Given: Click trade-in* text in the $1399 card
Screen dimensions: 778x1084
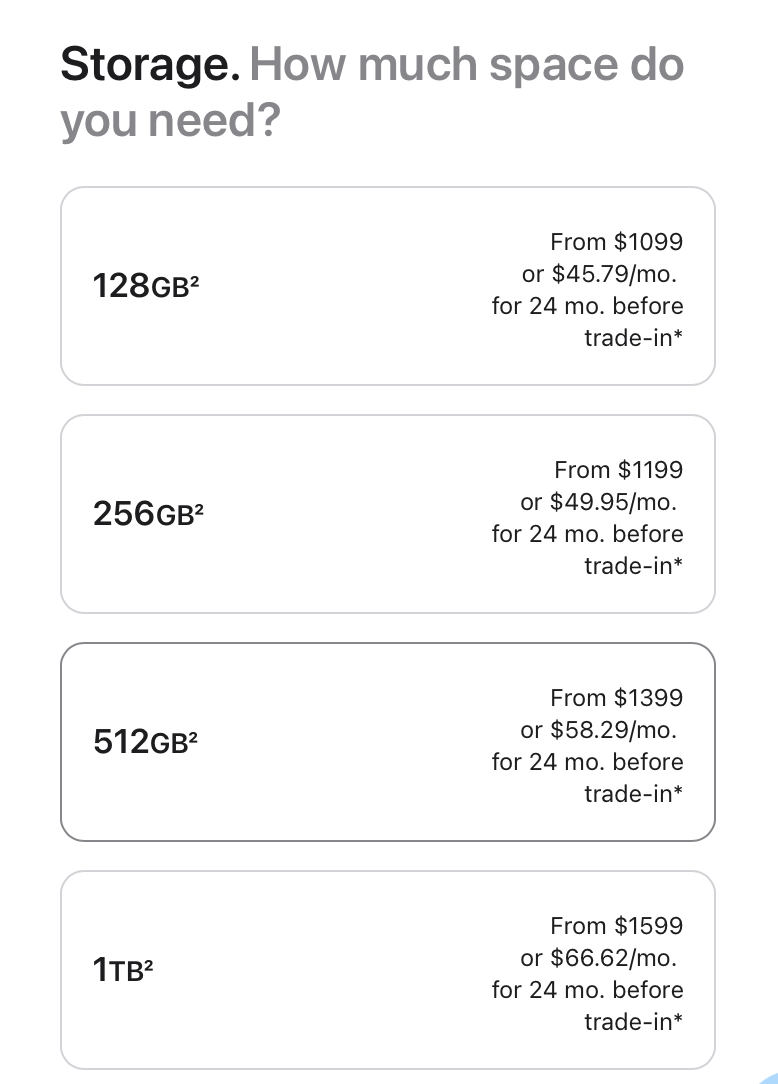Looking at the screenshot, I should 633,794.
